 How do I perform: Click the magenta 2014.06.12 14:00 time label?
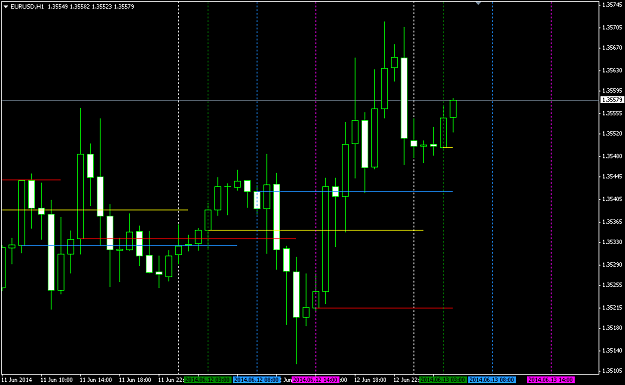[316, 380]
